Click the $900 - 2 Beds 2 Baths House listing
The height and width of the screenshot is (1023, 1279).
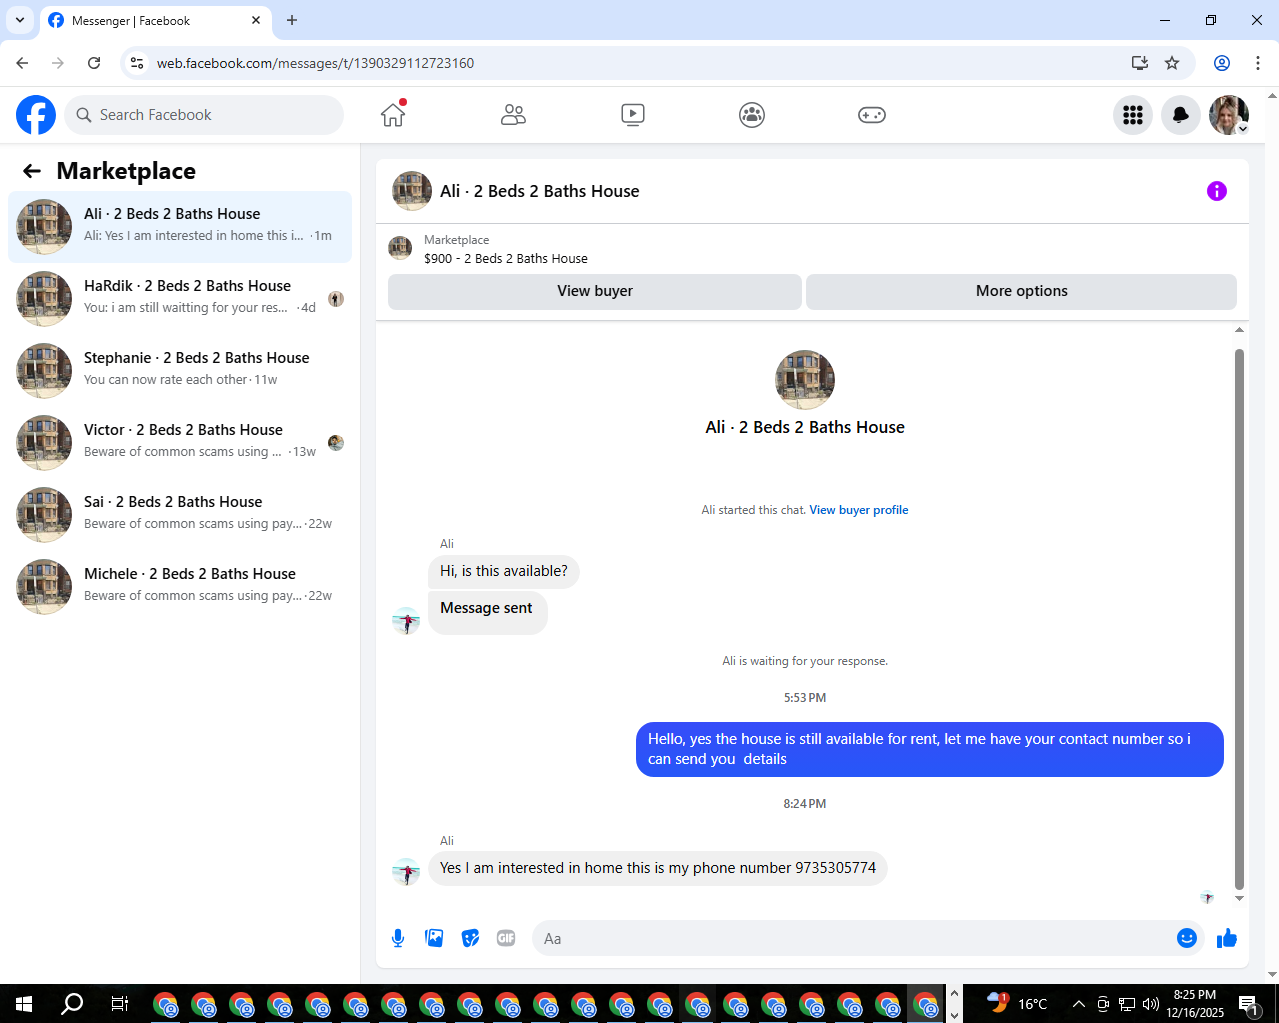[505, 258]
